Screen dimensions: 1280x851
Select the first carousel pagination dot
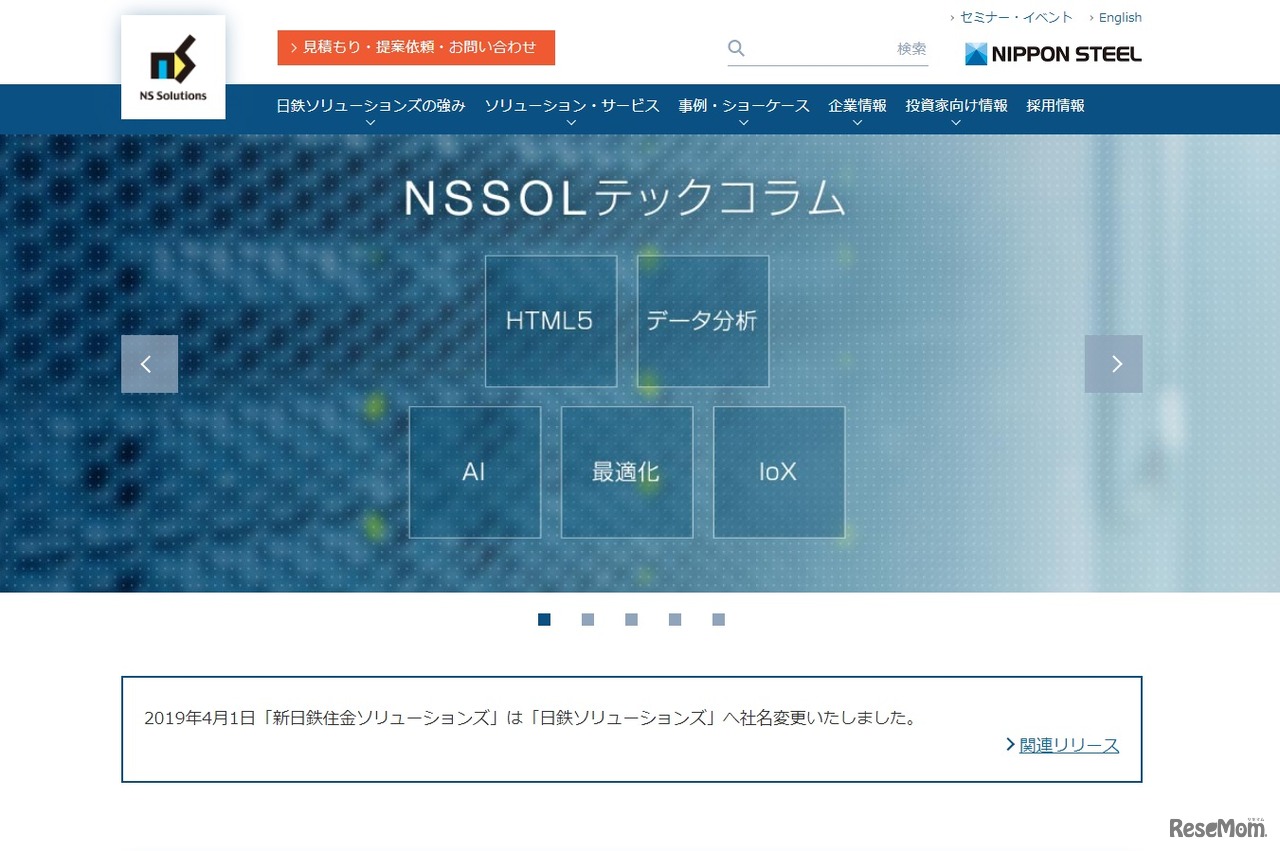(x=544, y=619)
